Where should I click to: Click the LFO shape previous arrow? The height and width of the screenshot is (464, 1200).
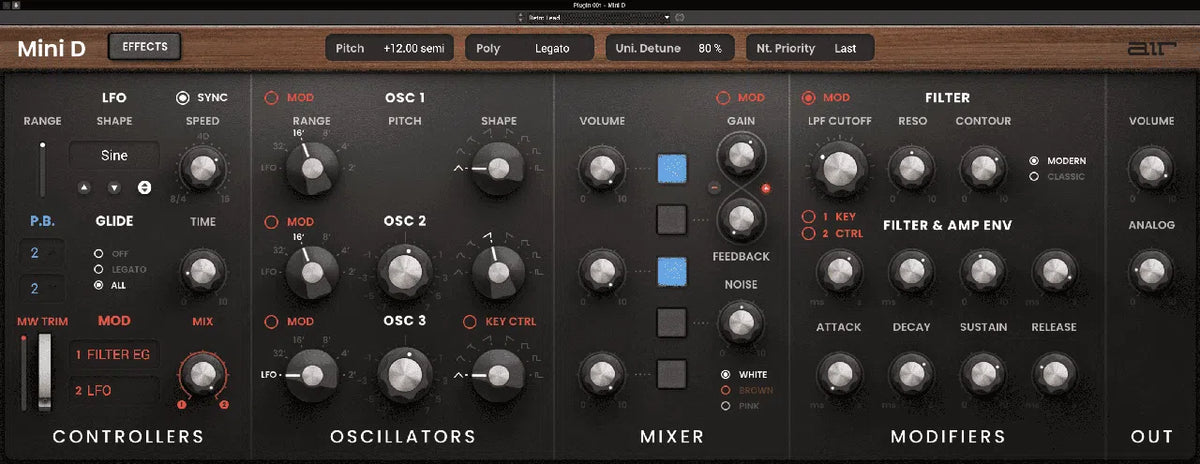point(84,187)
